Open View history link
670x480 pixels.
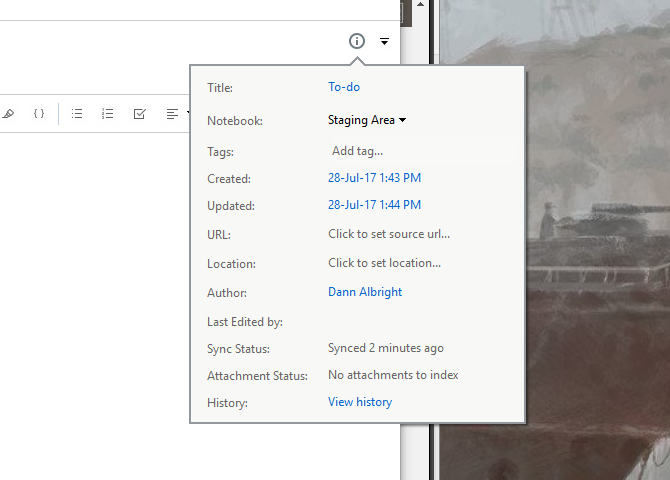coord(360,402)
